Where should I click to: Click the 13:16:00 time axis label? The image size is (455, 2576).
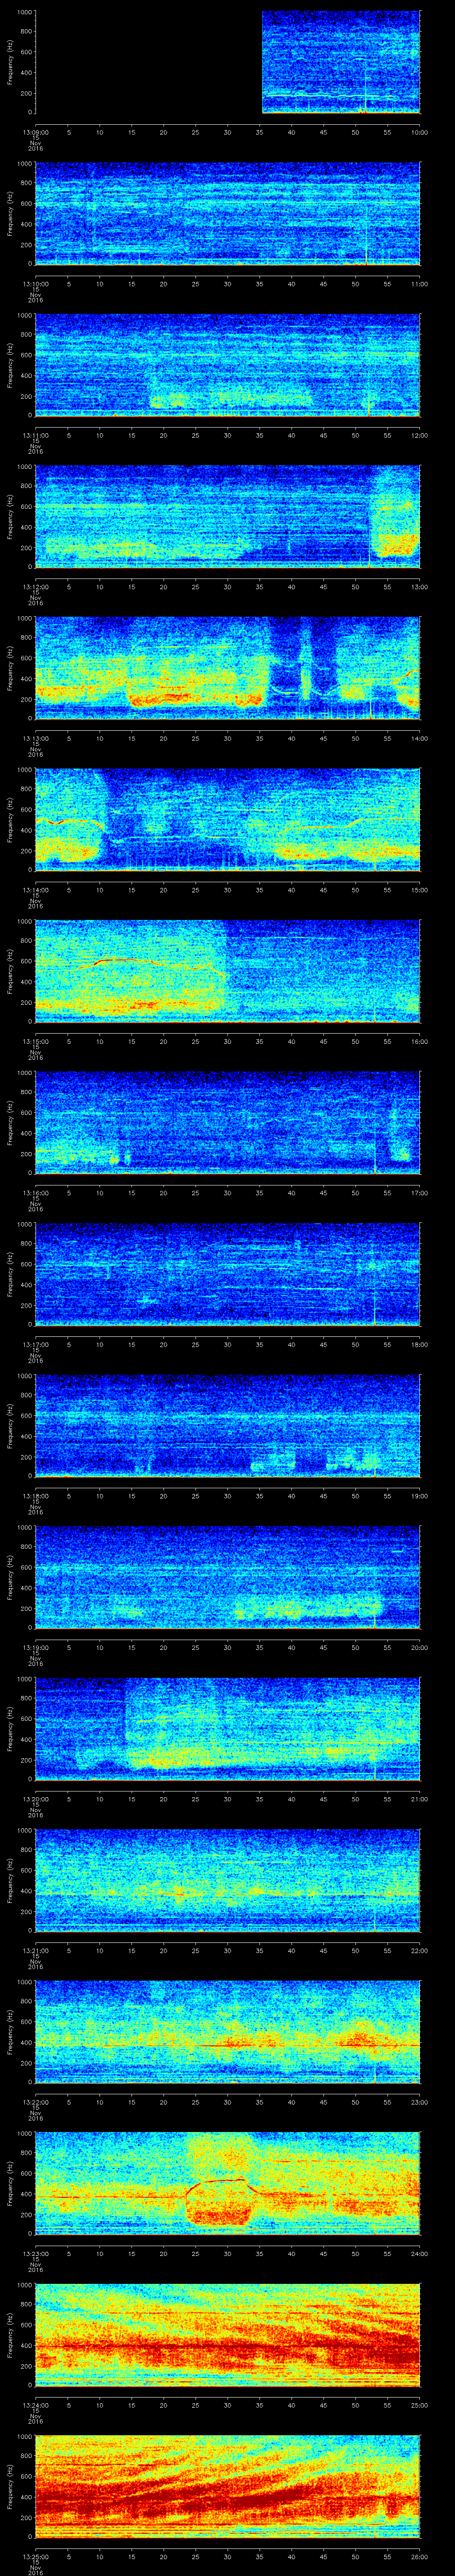coord(35,1193)
